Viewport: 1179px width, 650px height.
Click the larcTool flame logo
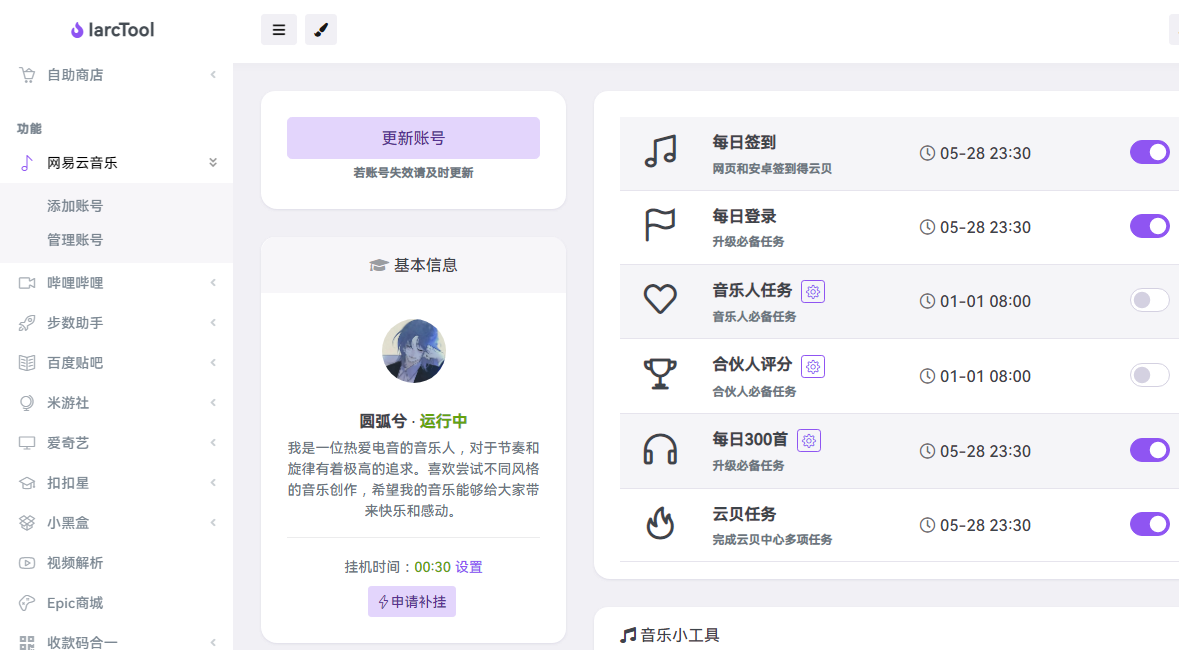click(77, 30)
